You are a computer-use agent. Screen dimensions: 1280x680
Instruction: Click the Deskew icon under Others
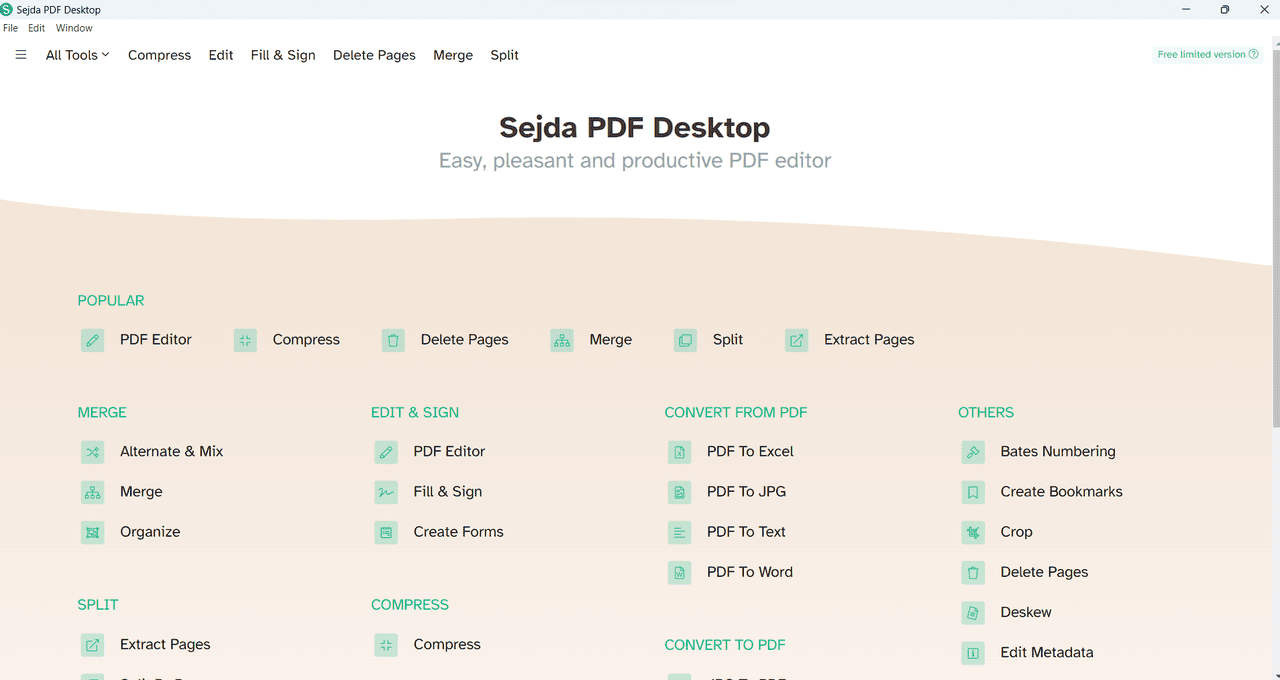[x=973, y=612]
